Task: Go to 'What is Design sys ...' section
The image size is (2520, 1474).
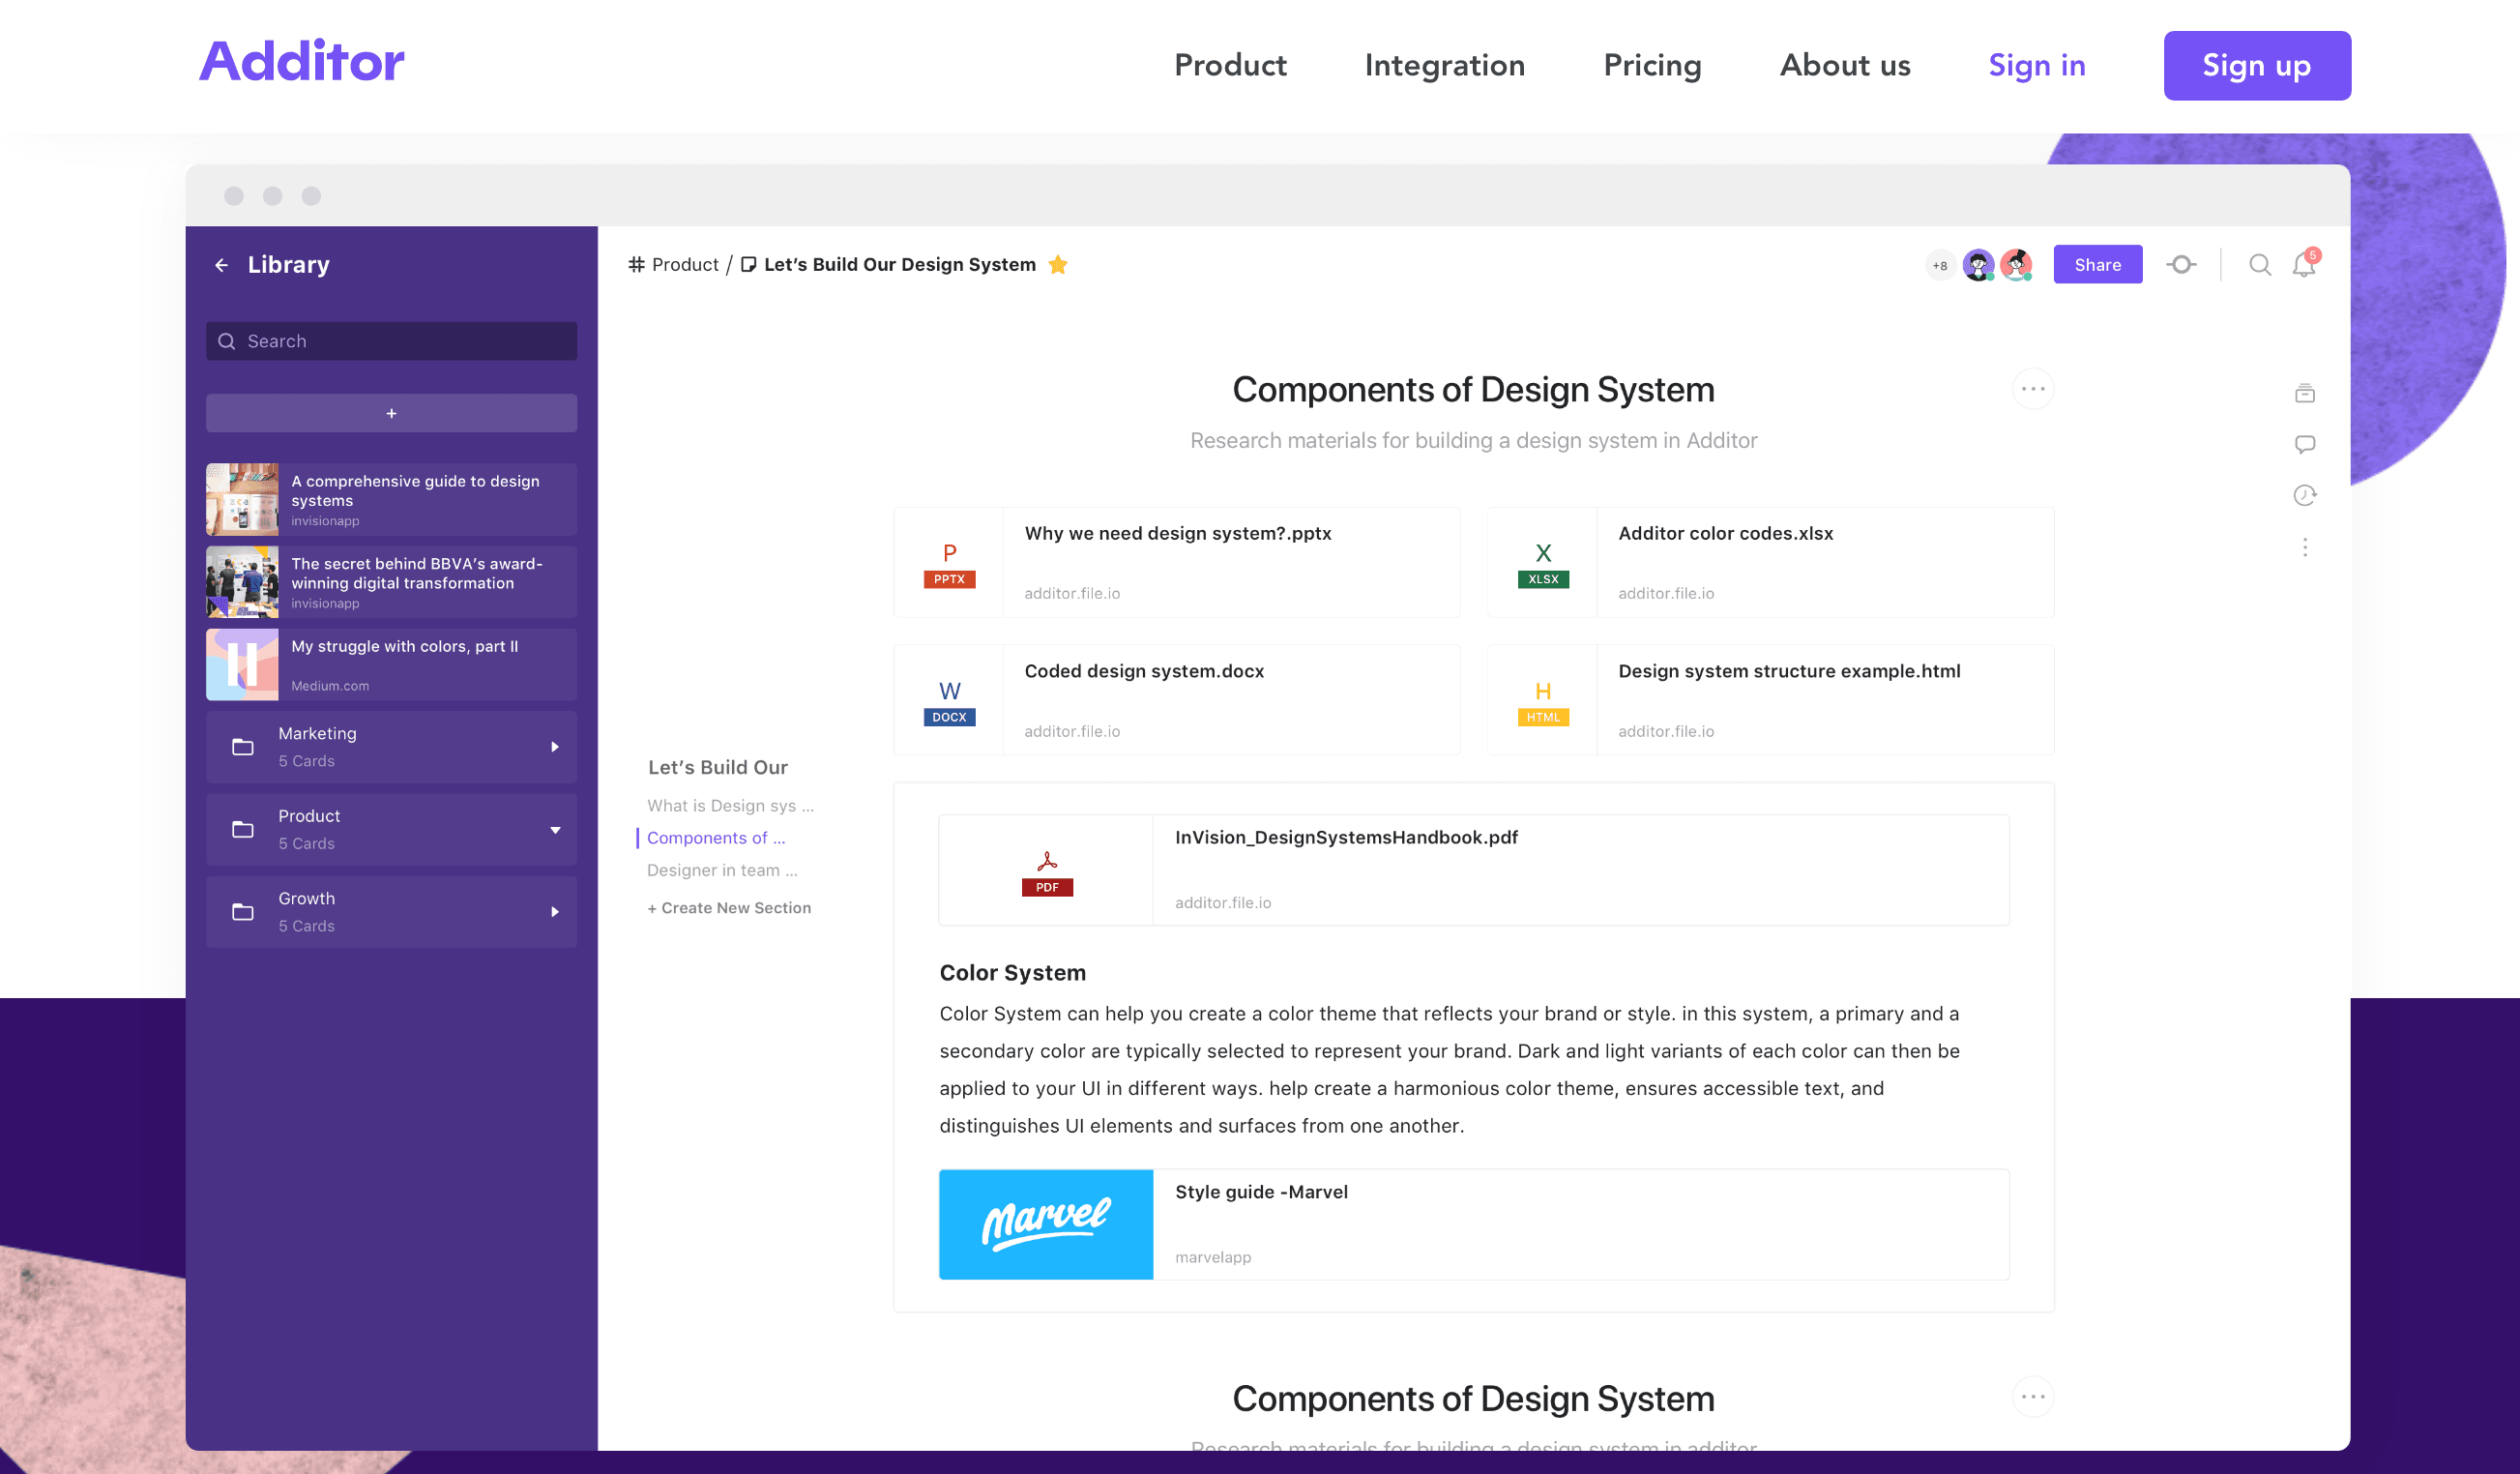Action: point(730,806)
